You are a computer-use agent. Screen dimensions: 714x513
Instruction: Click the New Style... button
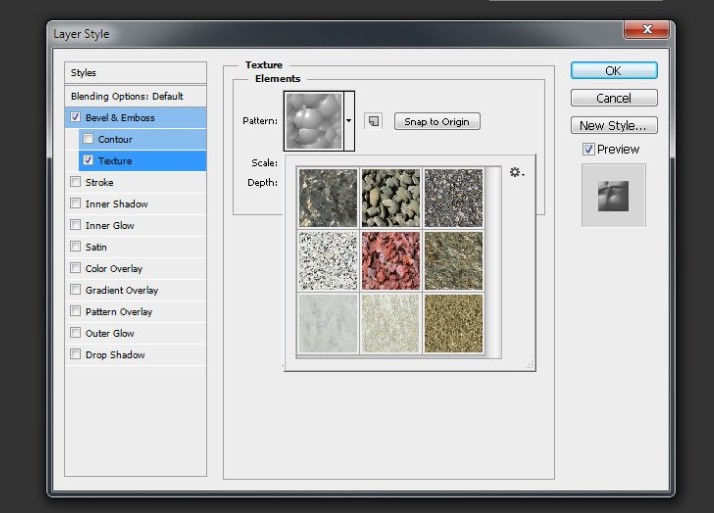coord(614,126)
